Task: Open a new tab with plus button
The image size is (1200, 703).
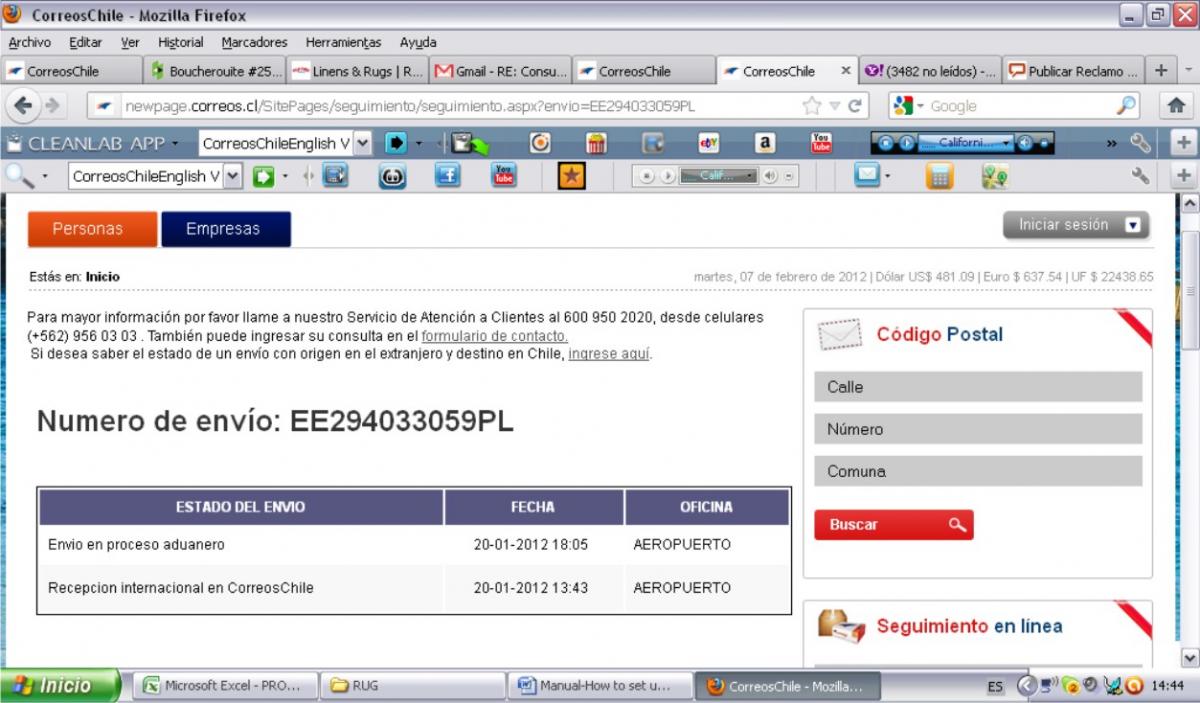Action: 1161,71
